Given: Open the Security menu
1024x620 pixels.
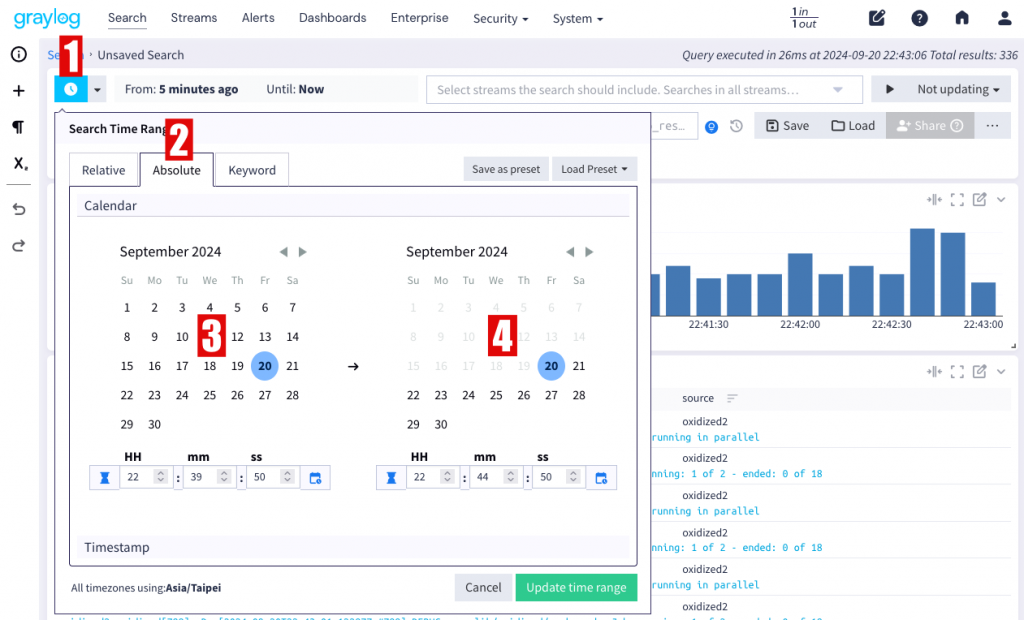Looking at the screenshot, I should point(500,18).
